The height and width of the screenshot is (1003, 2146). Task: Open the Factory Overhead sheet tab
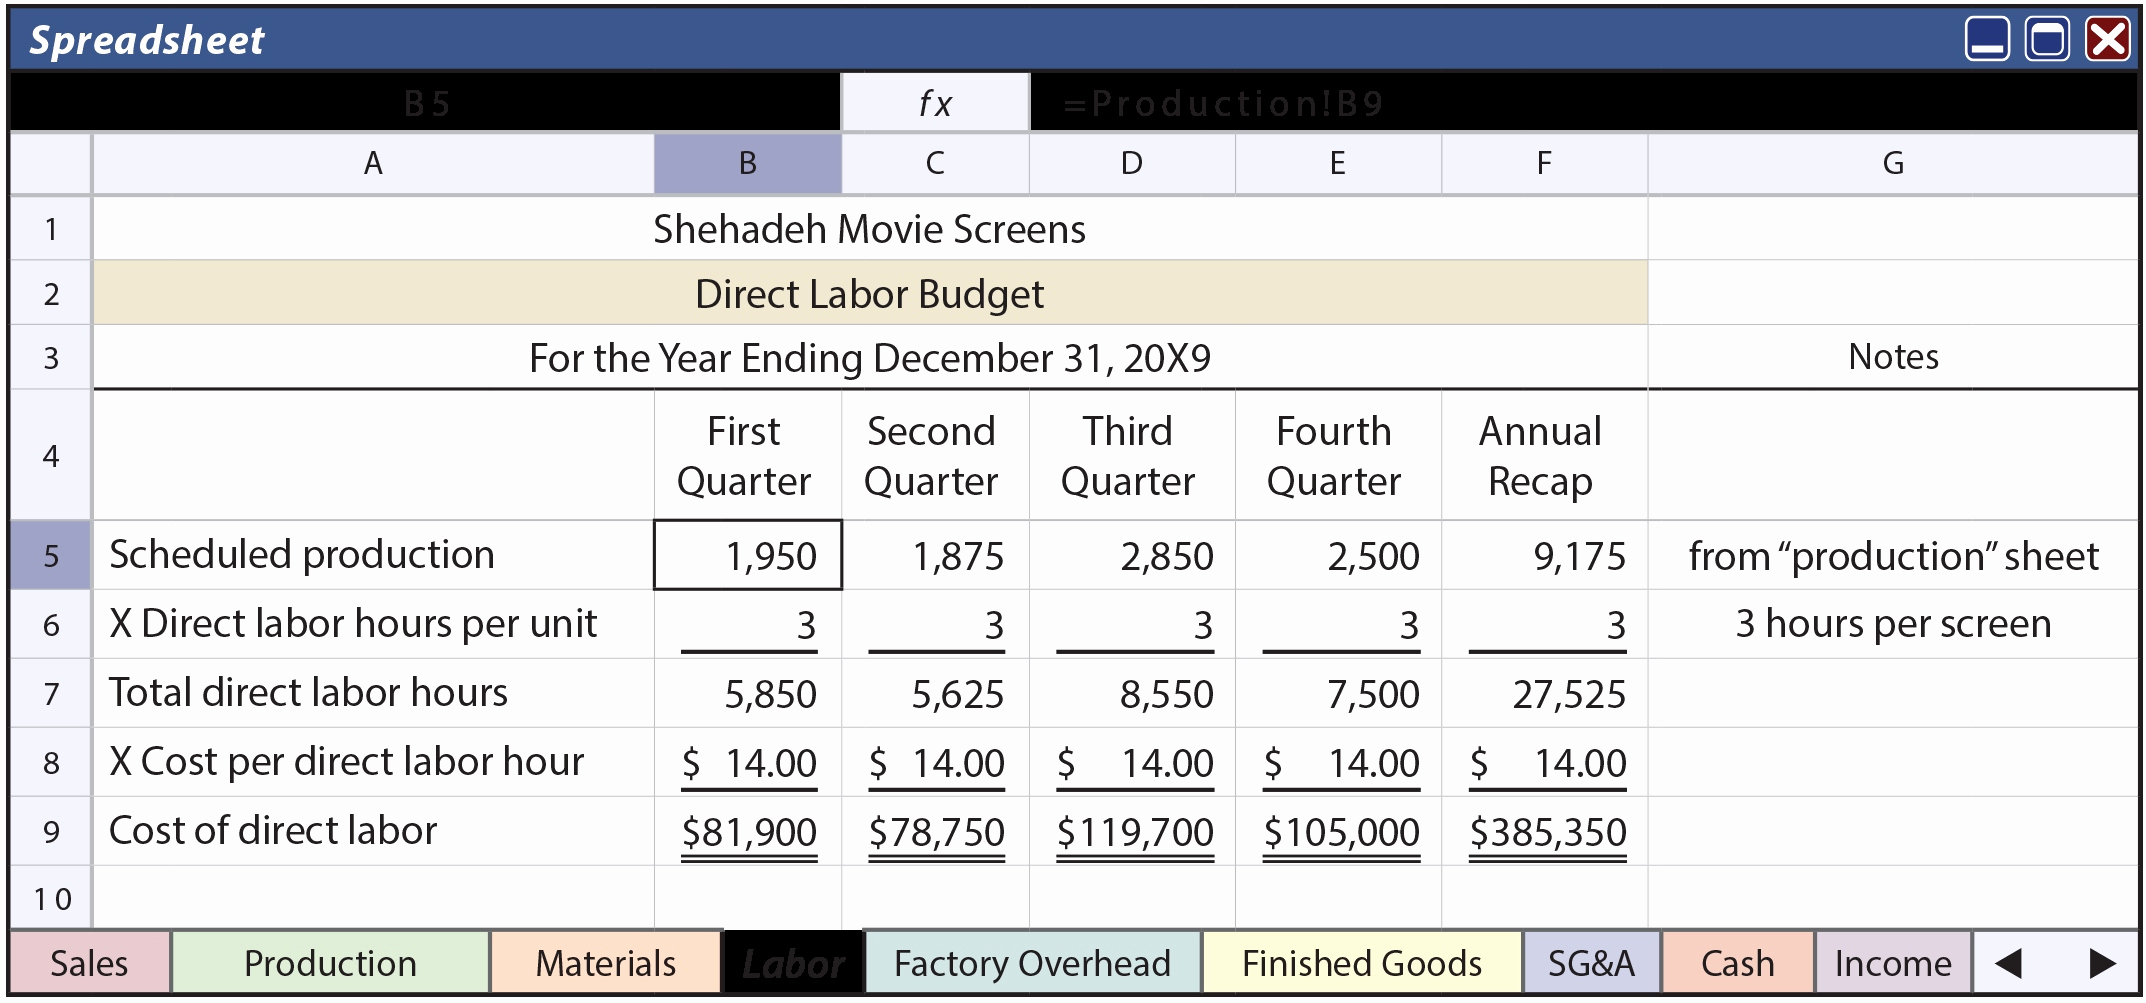[x=1032, y=963]
